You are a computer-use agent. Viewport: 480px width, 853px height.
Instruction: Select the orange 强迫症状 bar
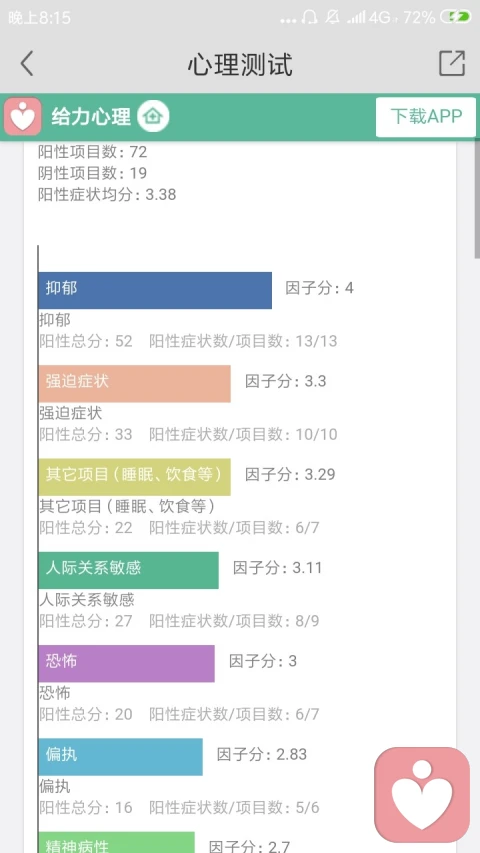[134, 384]
